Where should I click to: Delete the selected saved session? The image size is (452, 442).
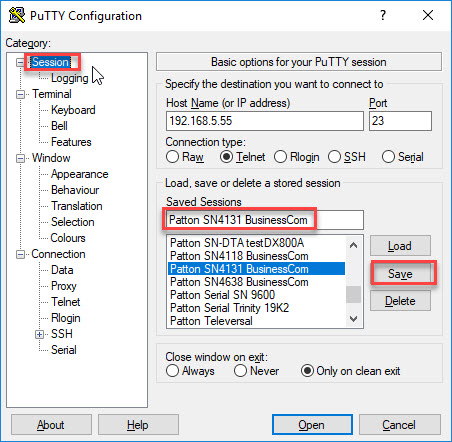tap(400, 301)
